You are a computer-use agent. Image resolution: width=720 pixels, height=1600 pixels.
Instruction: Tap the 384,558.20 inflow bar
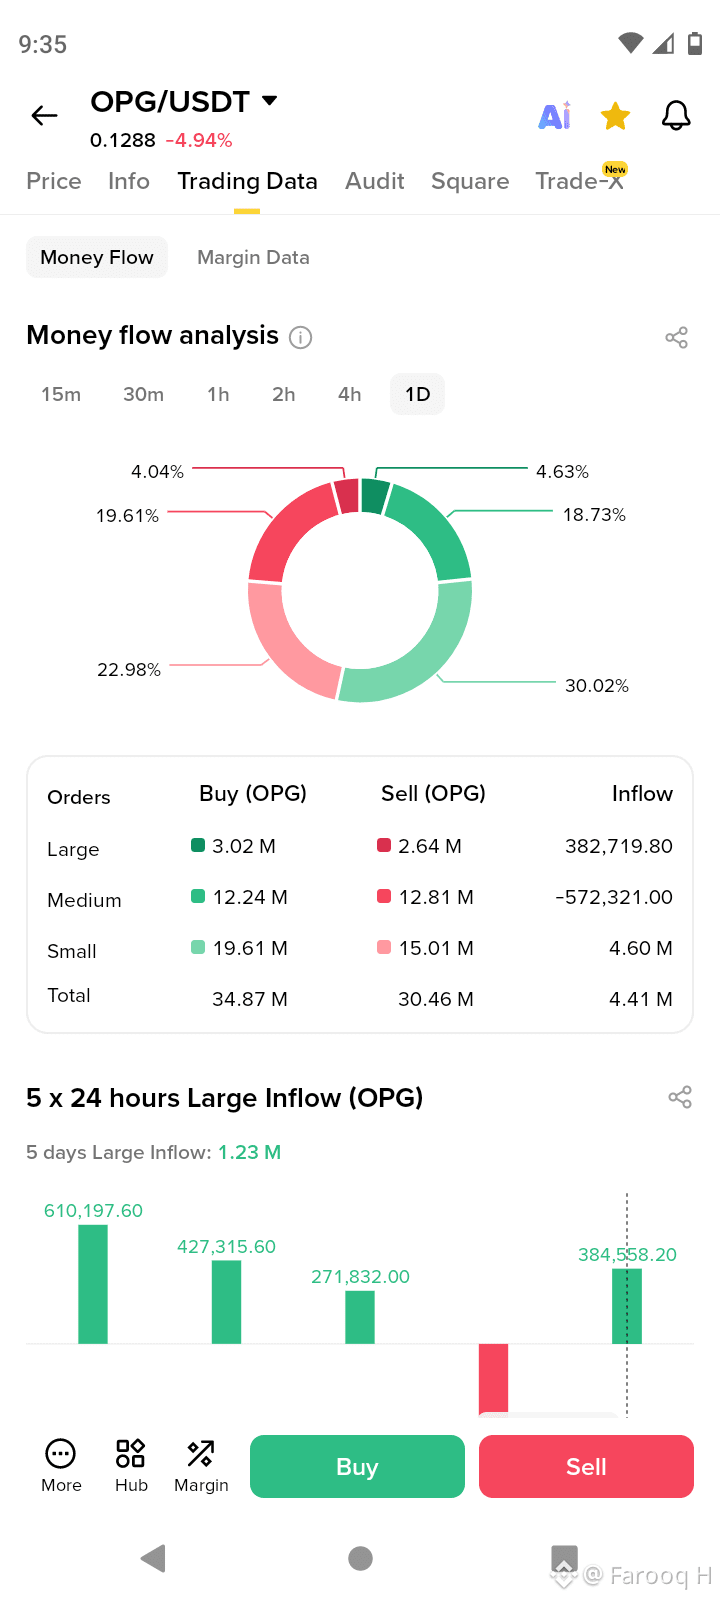click(627, 1306)
